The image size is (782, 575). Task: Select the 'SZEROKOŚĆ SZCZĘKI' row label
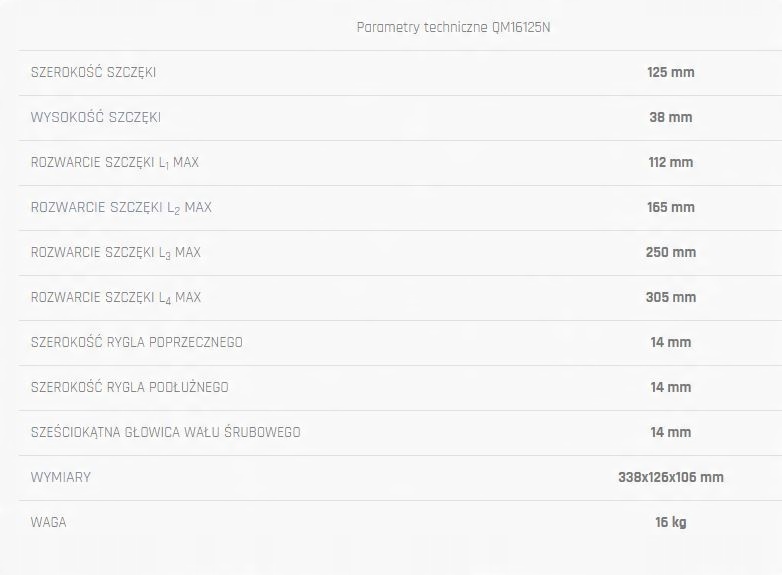[93, 72]
